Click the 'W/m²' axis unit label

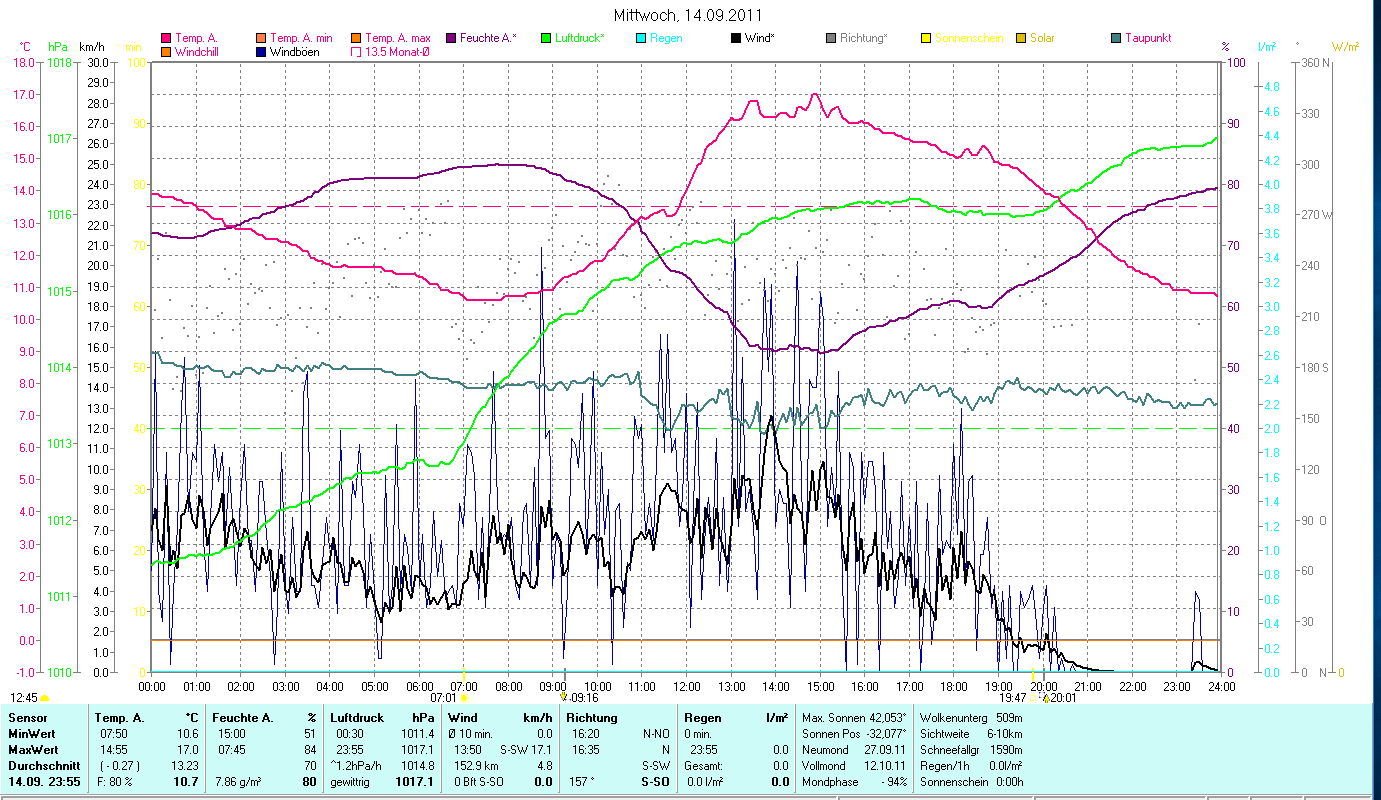1345,47
